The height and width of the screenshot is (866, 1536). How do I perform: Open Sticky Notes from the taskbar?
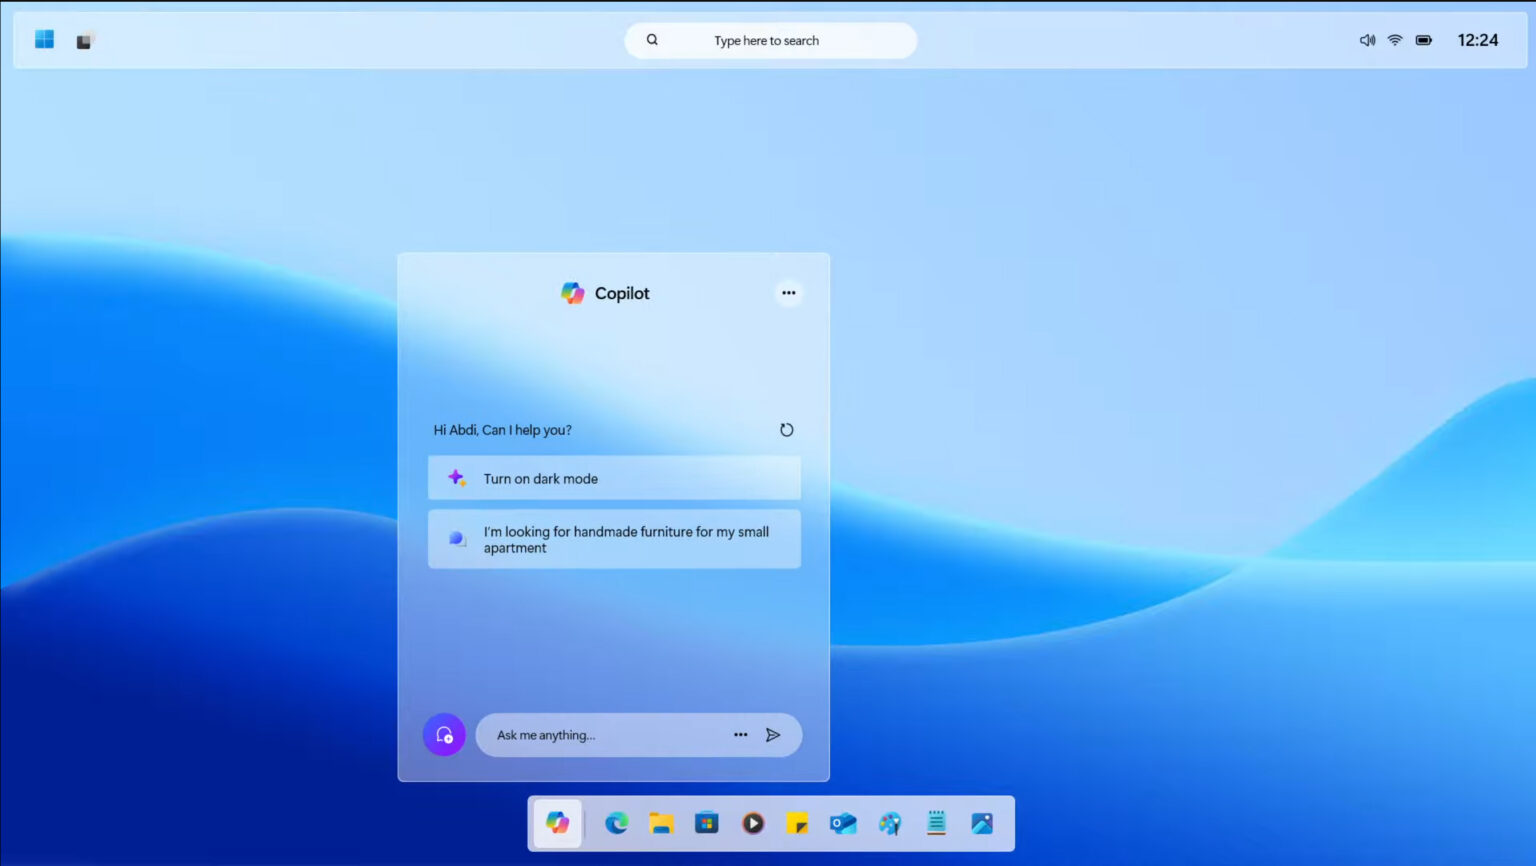[x=798, y=823]
